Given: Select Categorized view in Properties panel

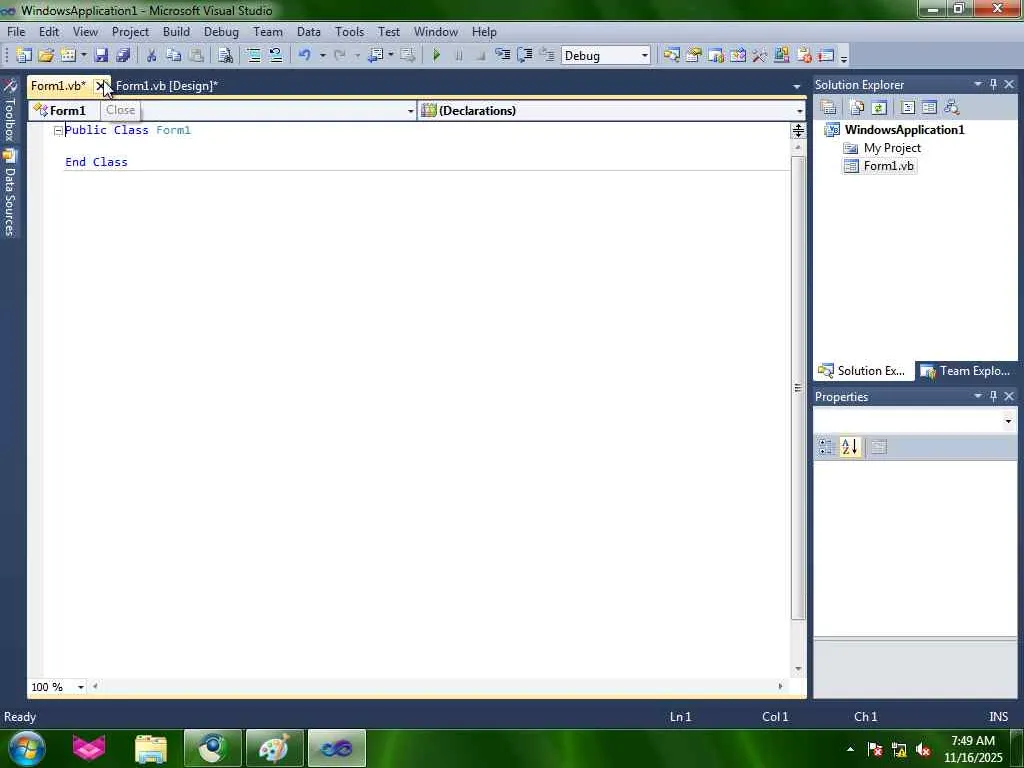Looking at the screenshot, I should pyautogui.click(x=826, y=447).
